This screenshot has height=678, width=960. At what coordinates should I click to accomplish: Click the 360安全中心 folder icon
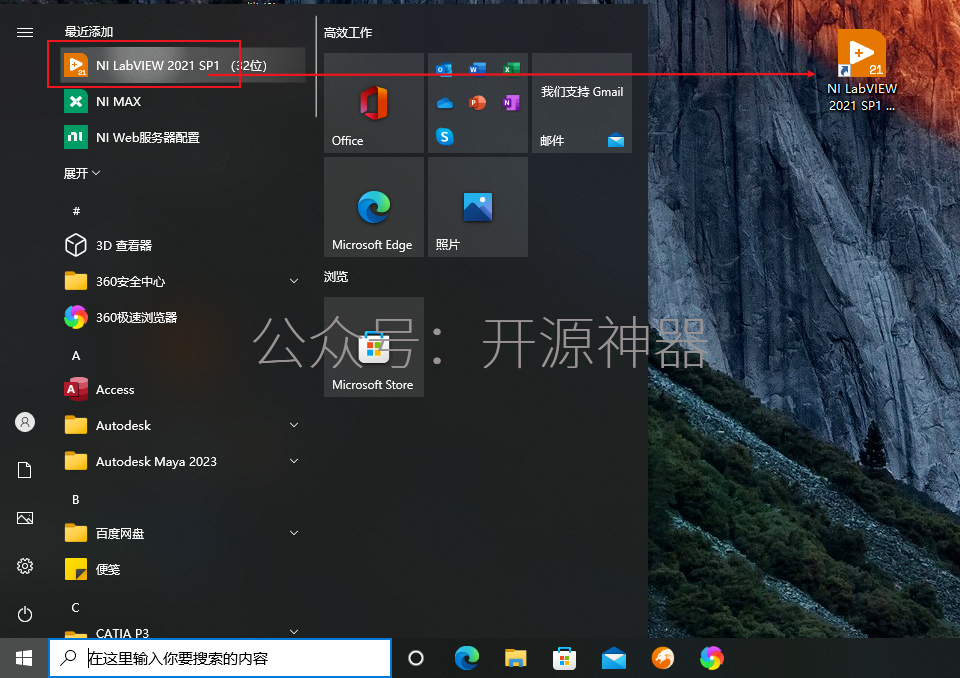coord(76,281)
